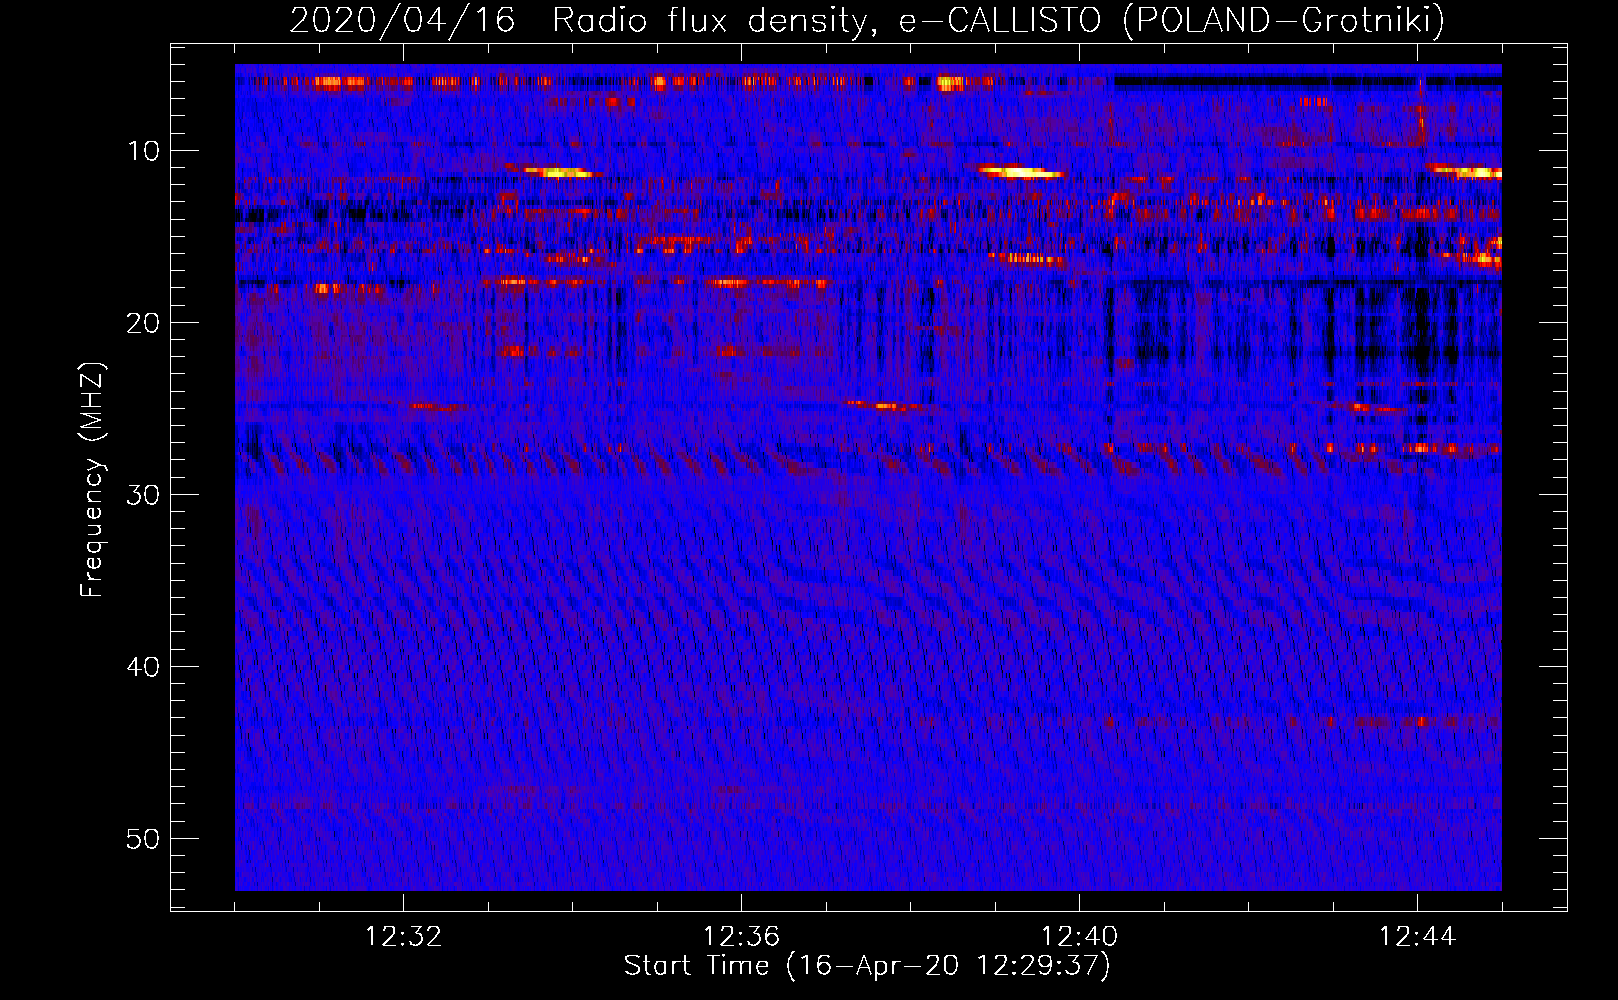Click the 12:36 time tick label
Viewport: 1618px width, 1000px height.
(741, 937)
